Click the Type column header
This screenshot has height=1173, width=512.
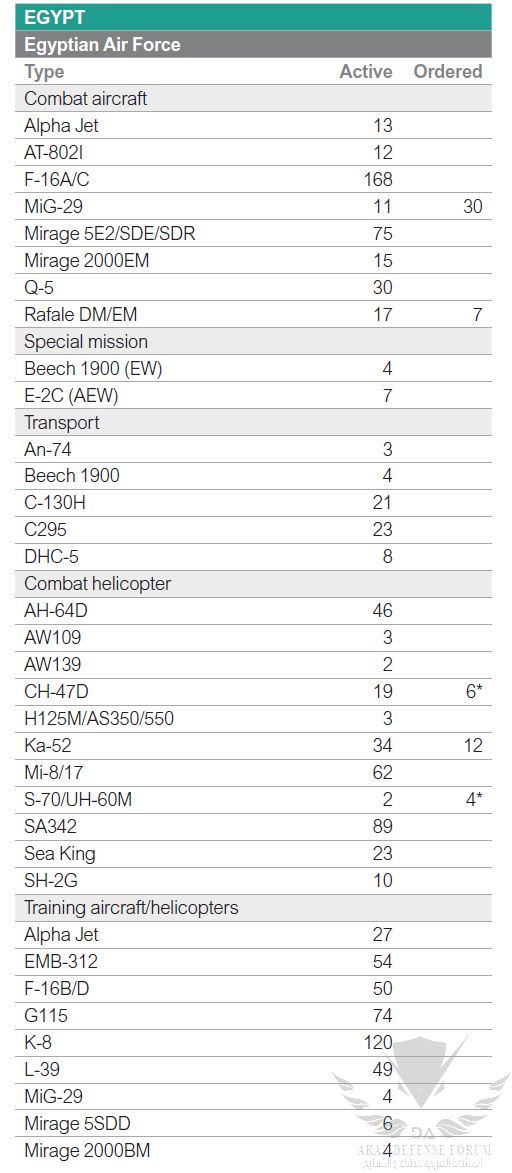tap(44, 72)
